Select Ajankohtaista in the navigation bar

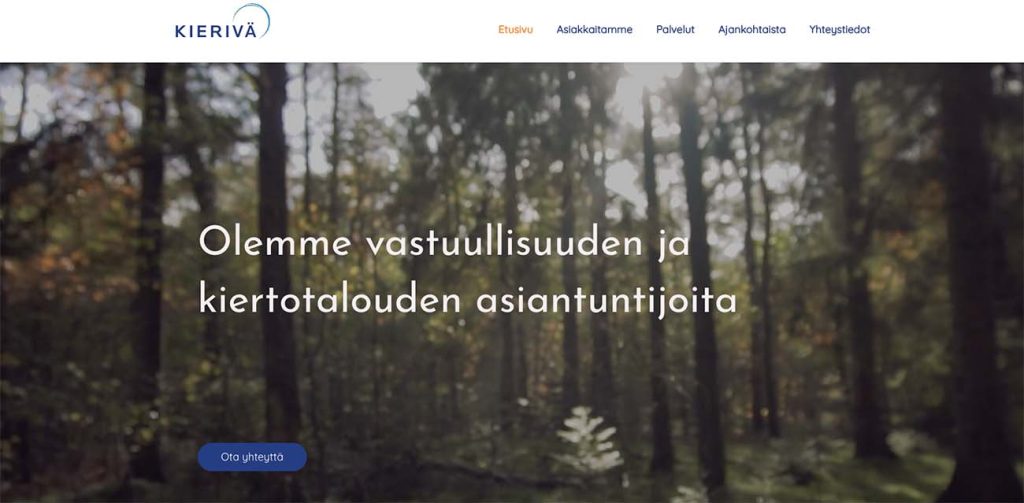pyautogui.click(x=752, y=29)
